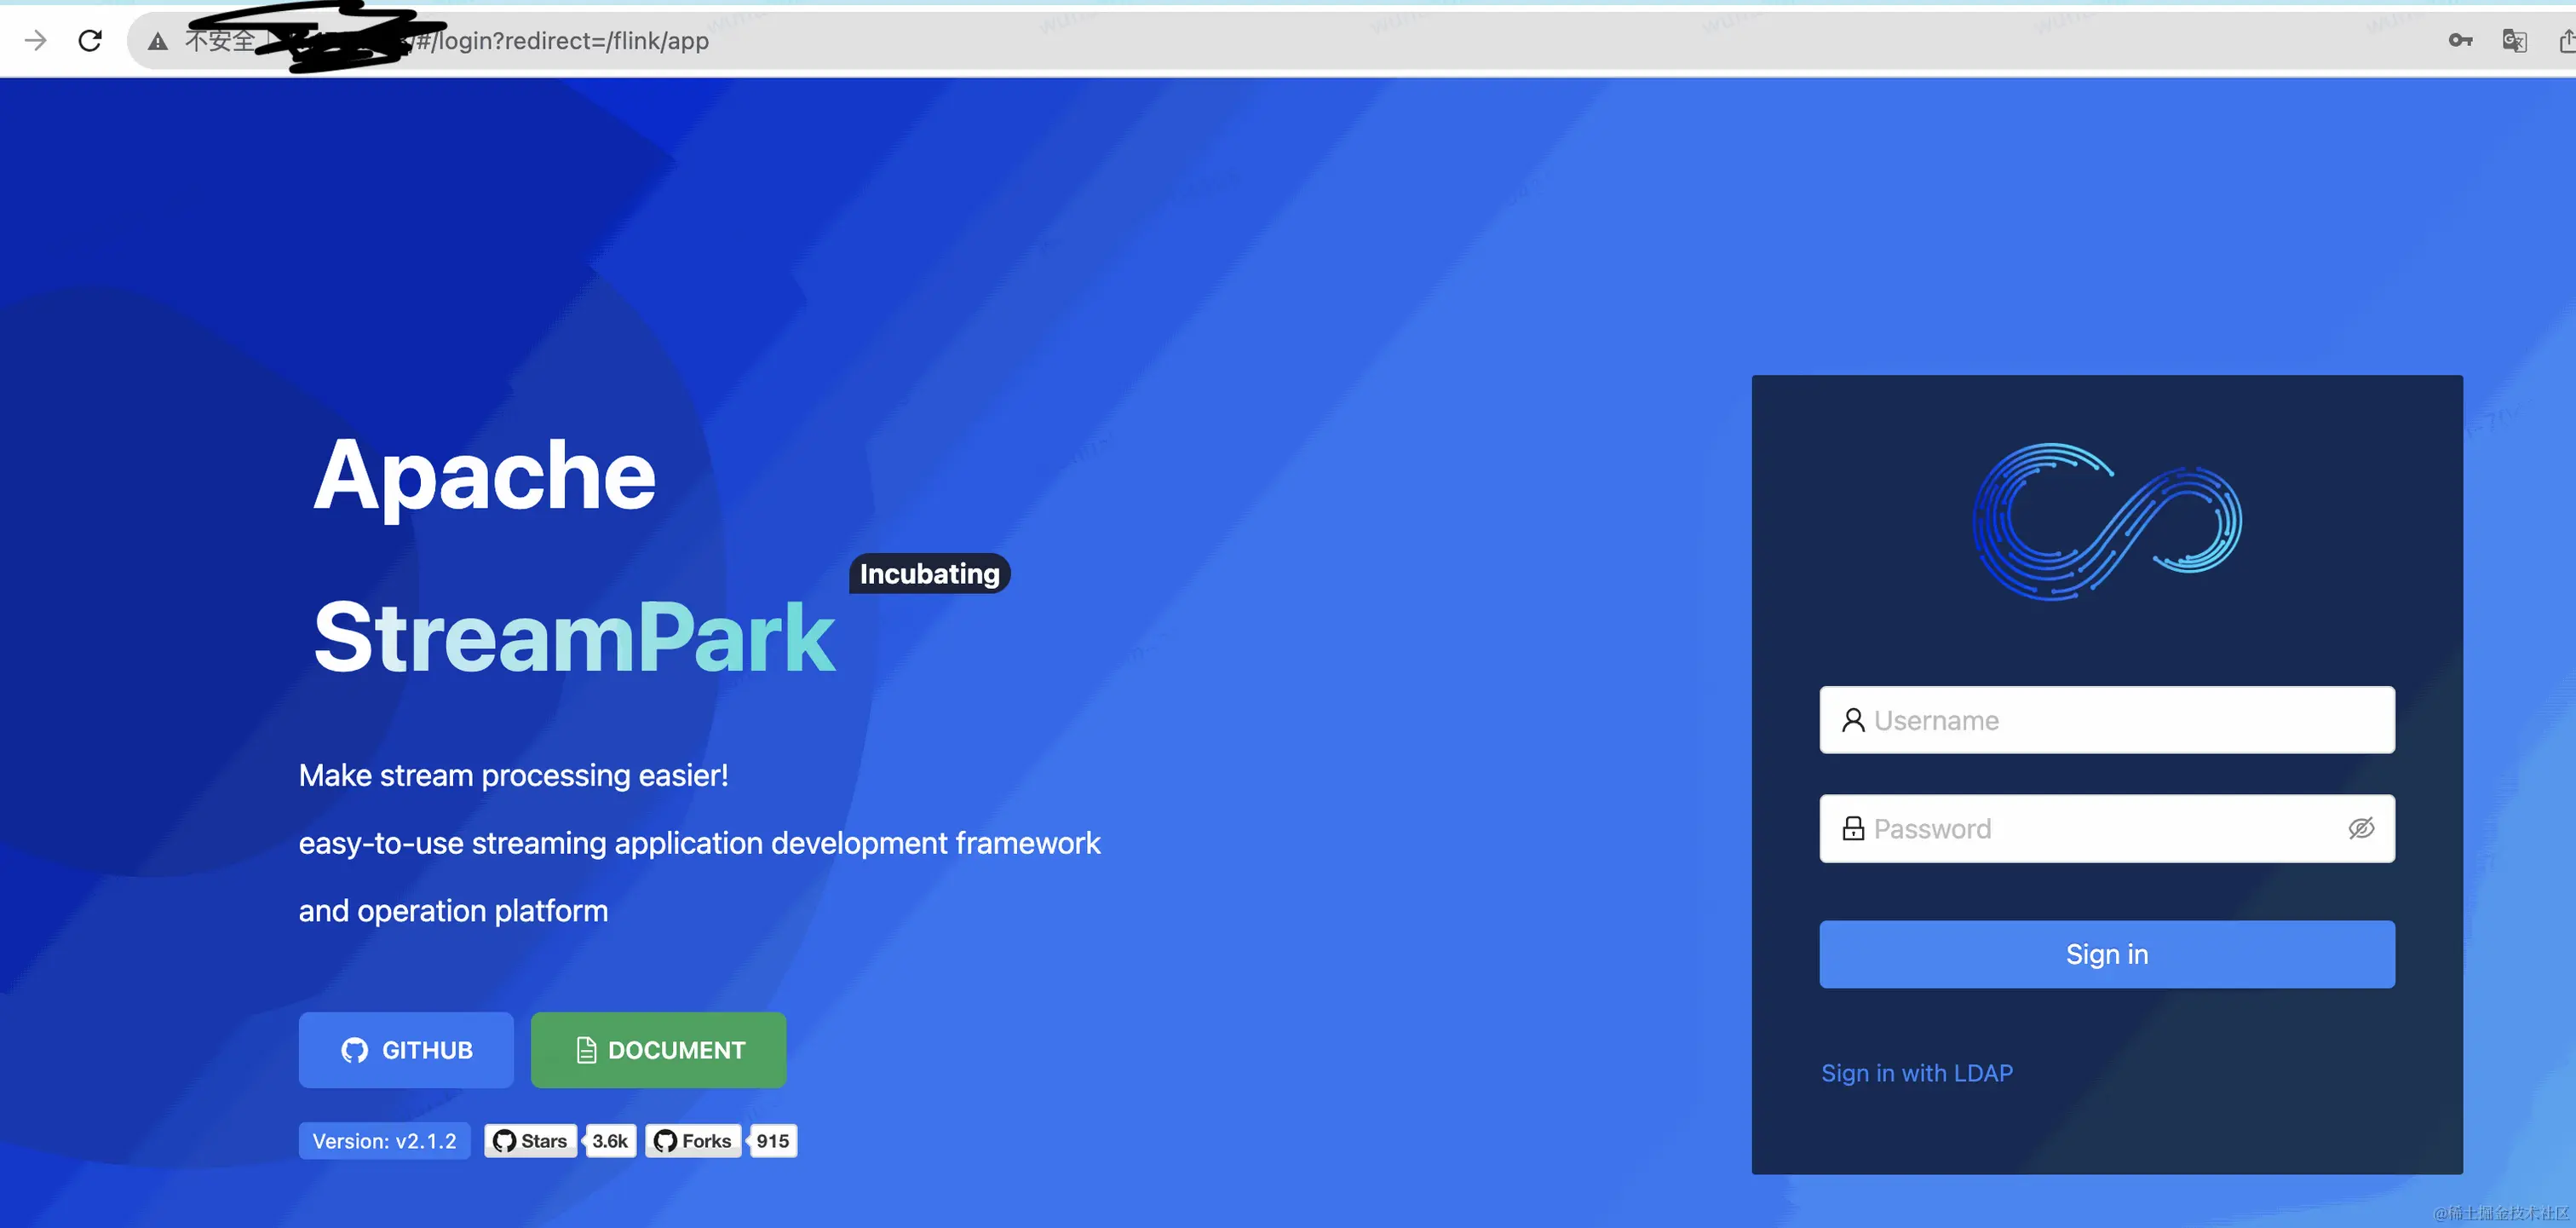Click the user icon in Username field
Image resolution: width=2576 pixels, height=1228 pixels.
pyautogui.click(x=1853, y=720)
